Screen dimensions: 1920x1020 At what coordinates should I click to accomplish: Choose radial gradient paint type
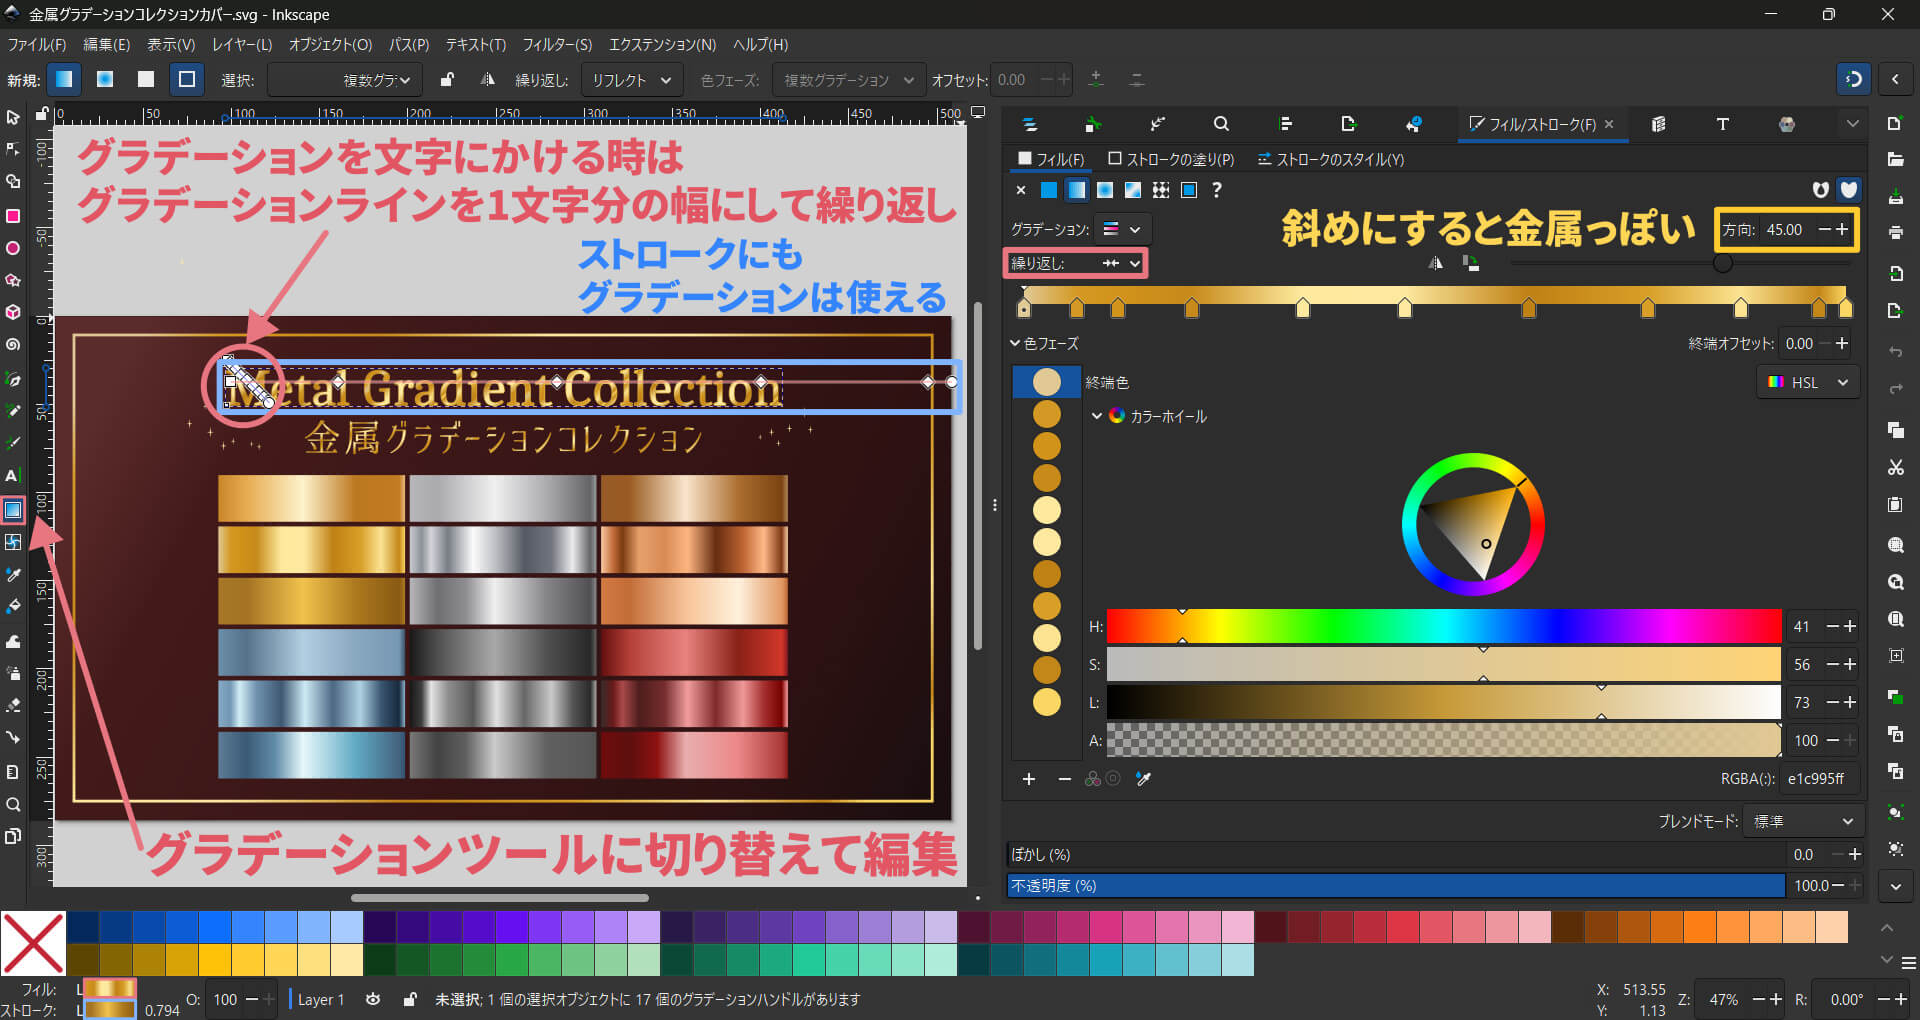[x=1105, y=190]
